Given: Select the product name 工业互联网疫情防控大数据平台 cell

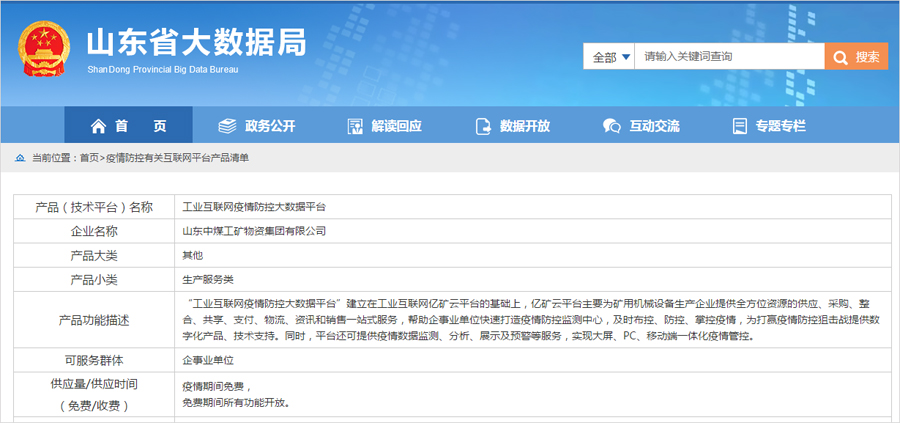Looking at the screenshot, I should (x=254, y=207).
